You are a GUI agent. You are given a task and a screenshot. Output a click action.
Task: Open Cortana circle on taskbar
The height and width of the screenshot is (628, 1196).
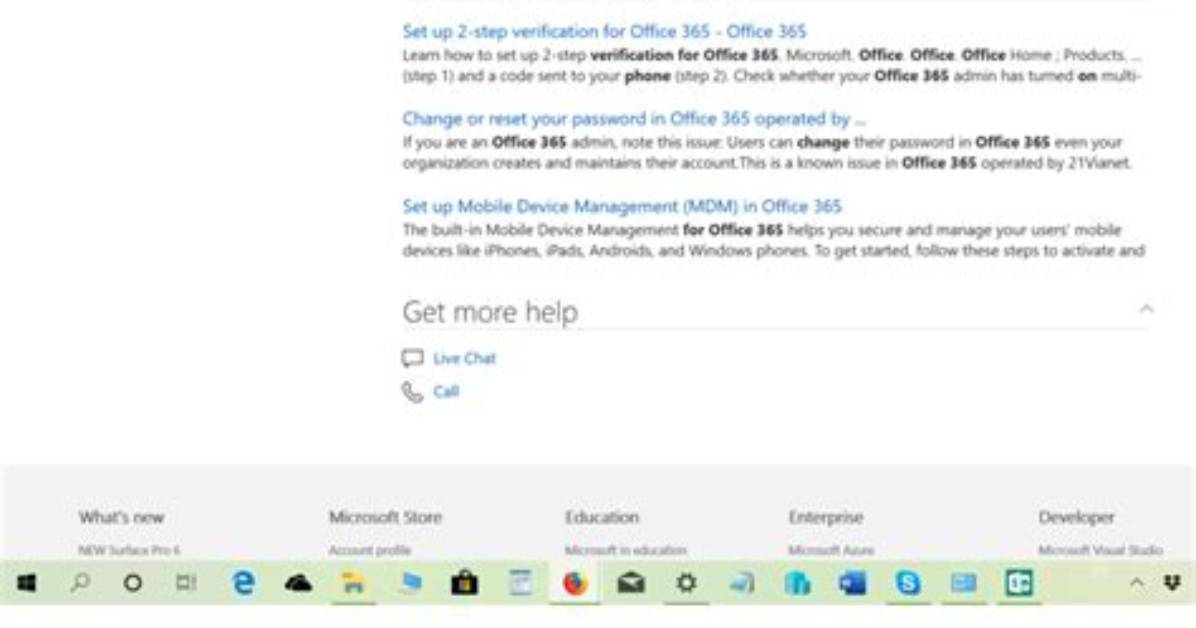coord(133,584)
